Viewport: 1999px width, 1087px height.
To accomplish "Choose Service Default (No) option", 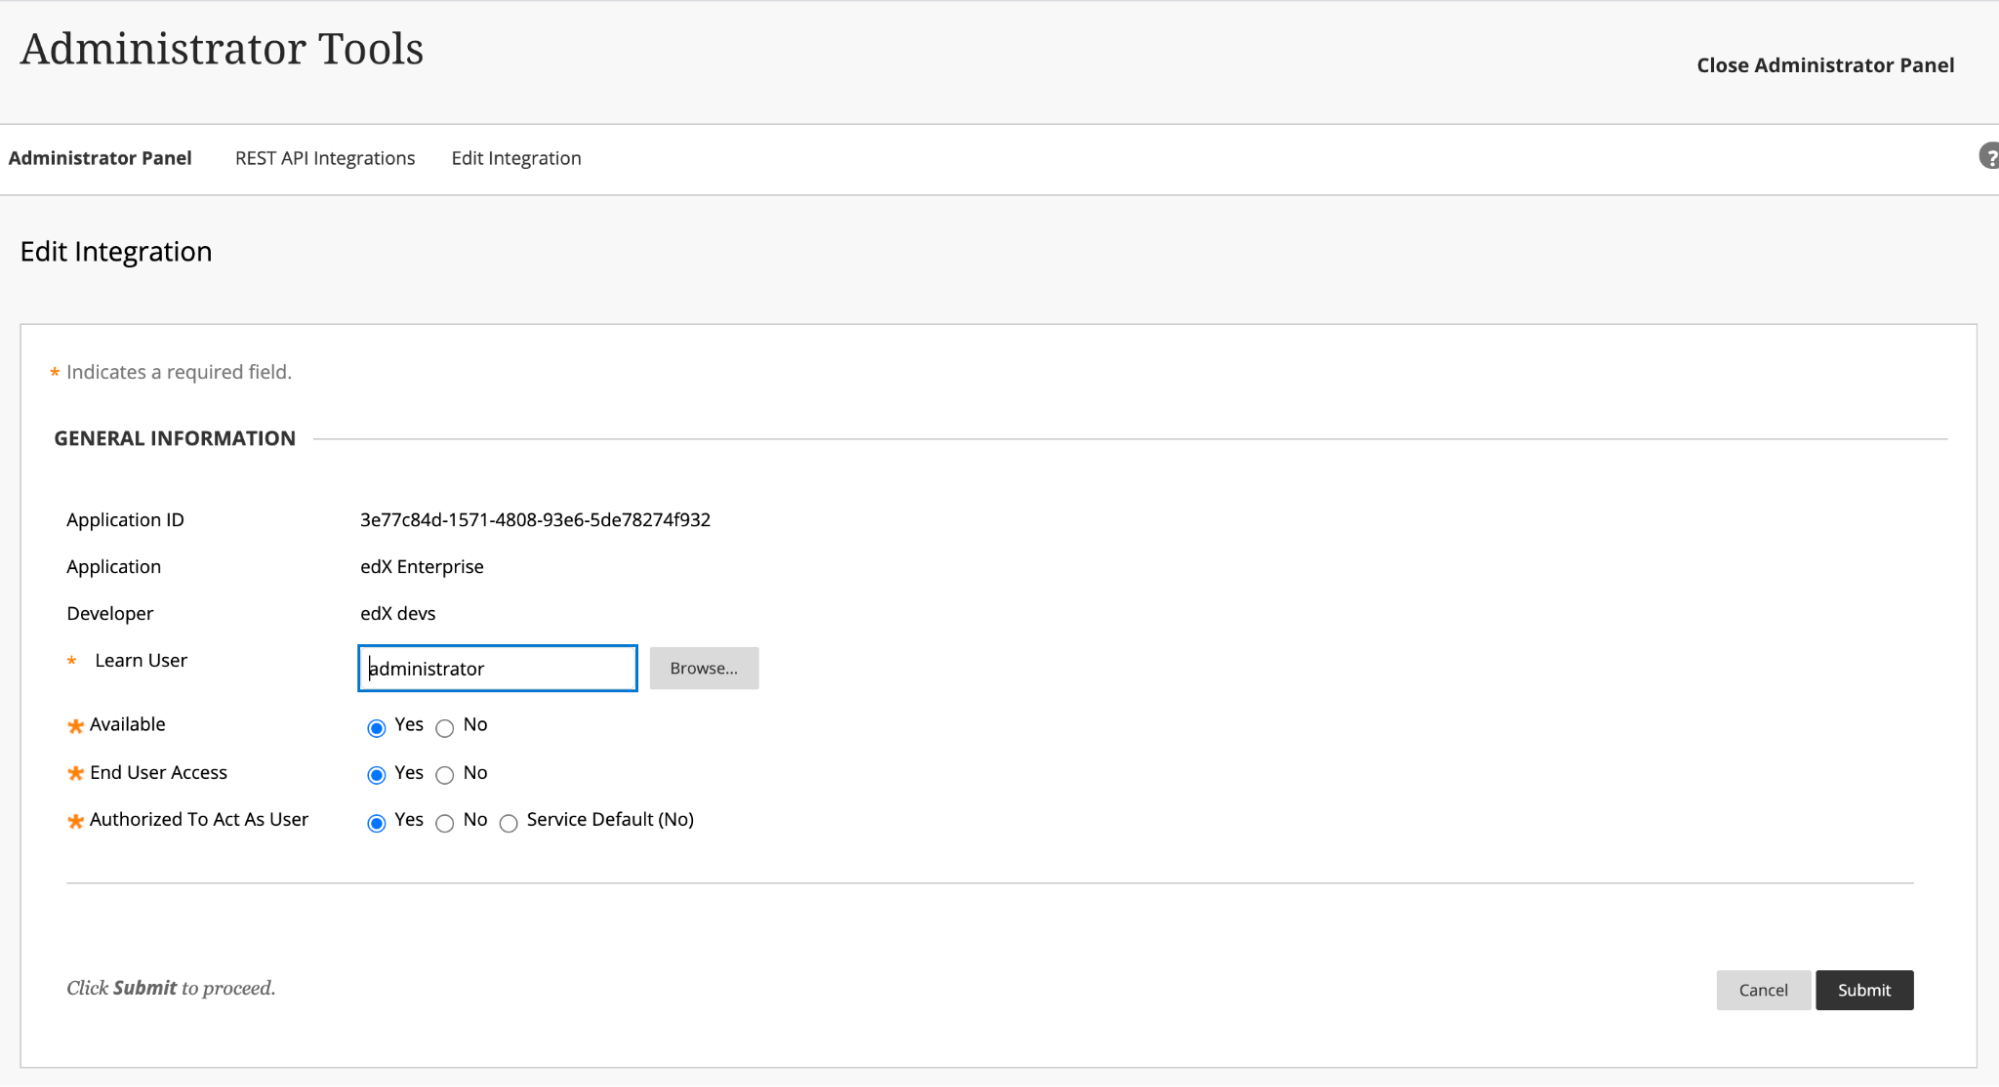I will 508,823.
